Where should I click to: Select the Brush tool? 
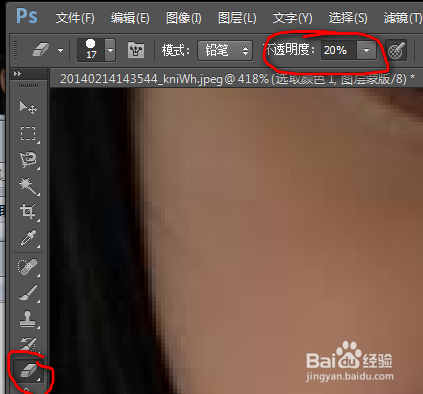(28, 293)
